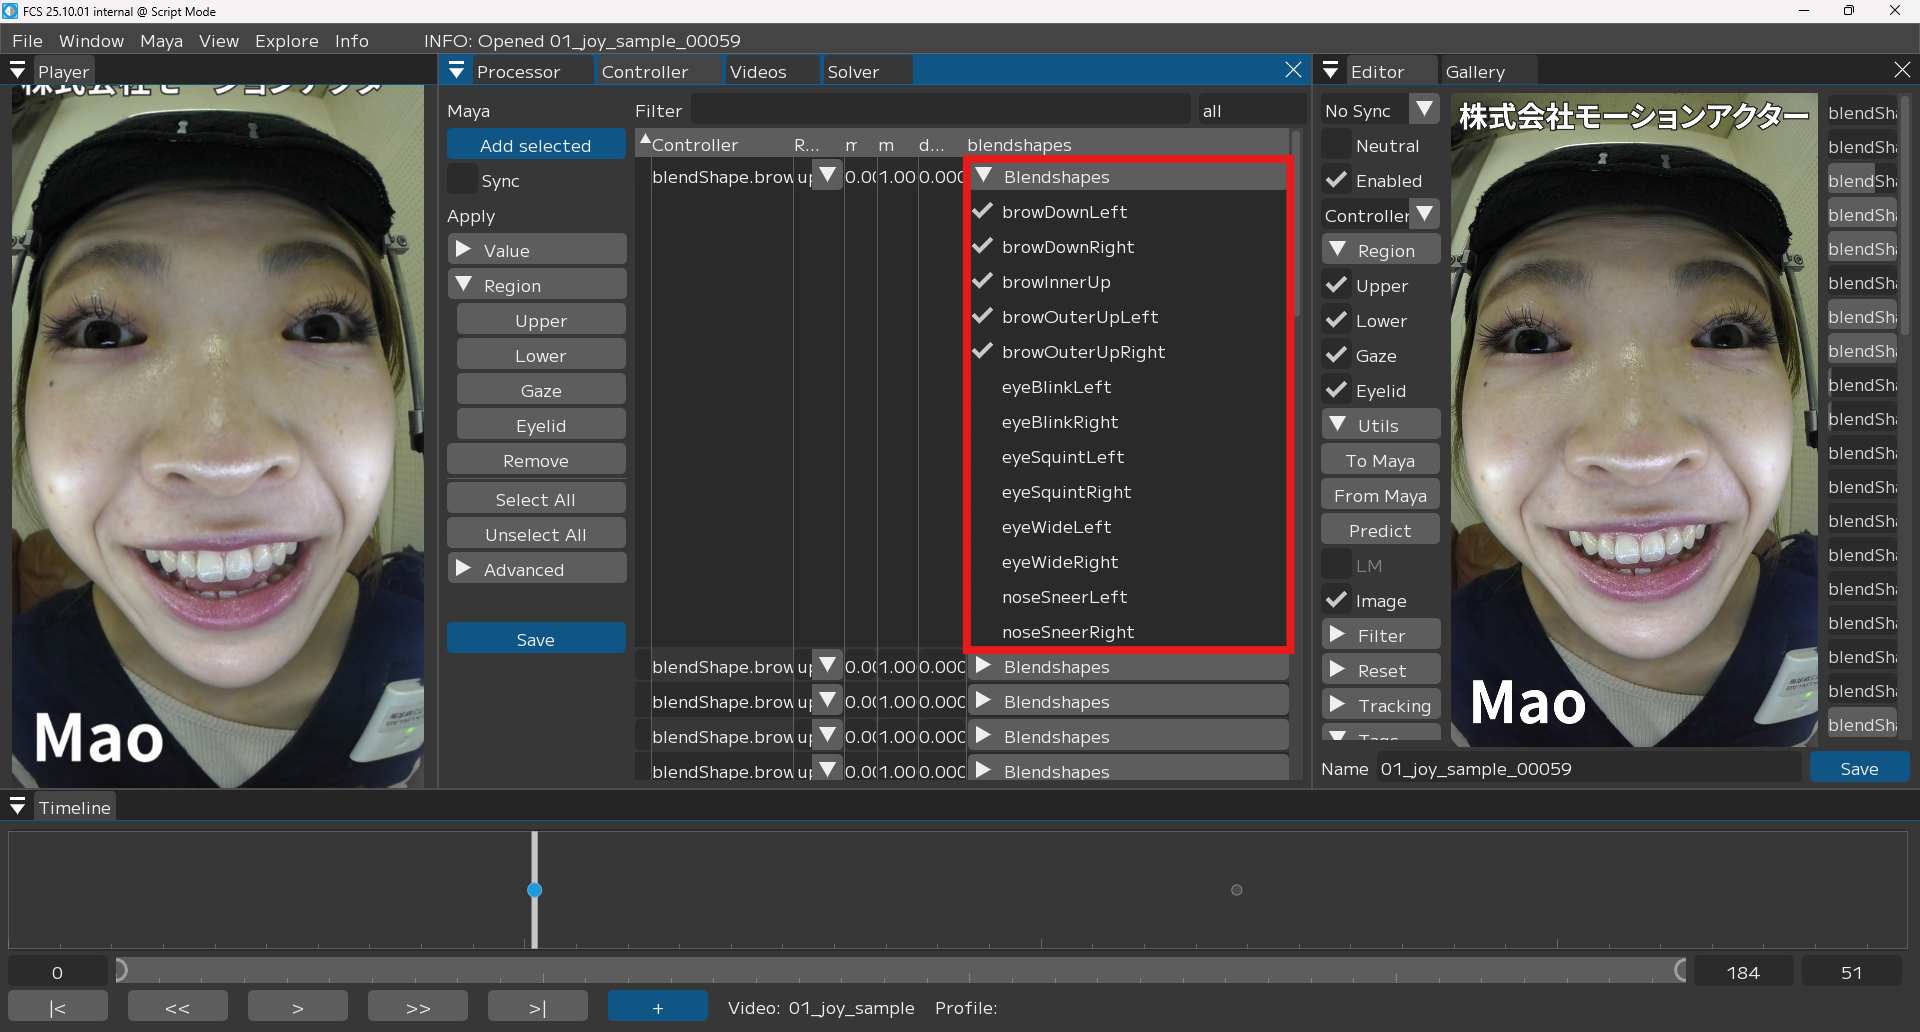The height and width of the screenshot is (1032, 1920).
Task: Open the Editor panel menu triangle icon
Action: (x=1330, y=71)
